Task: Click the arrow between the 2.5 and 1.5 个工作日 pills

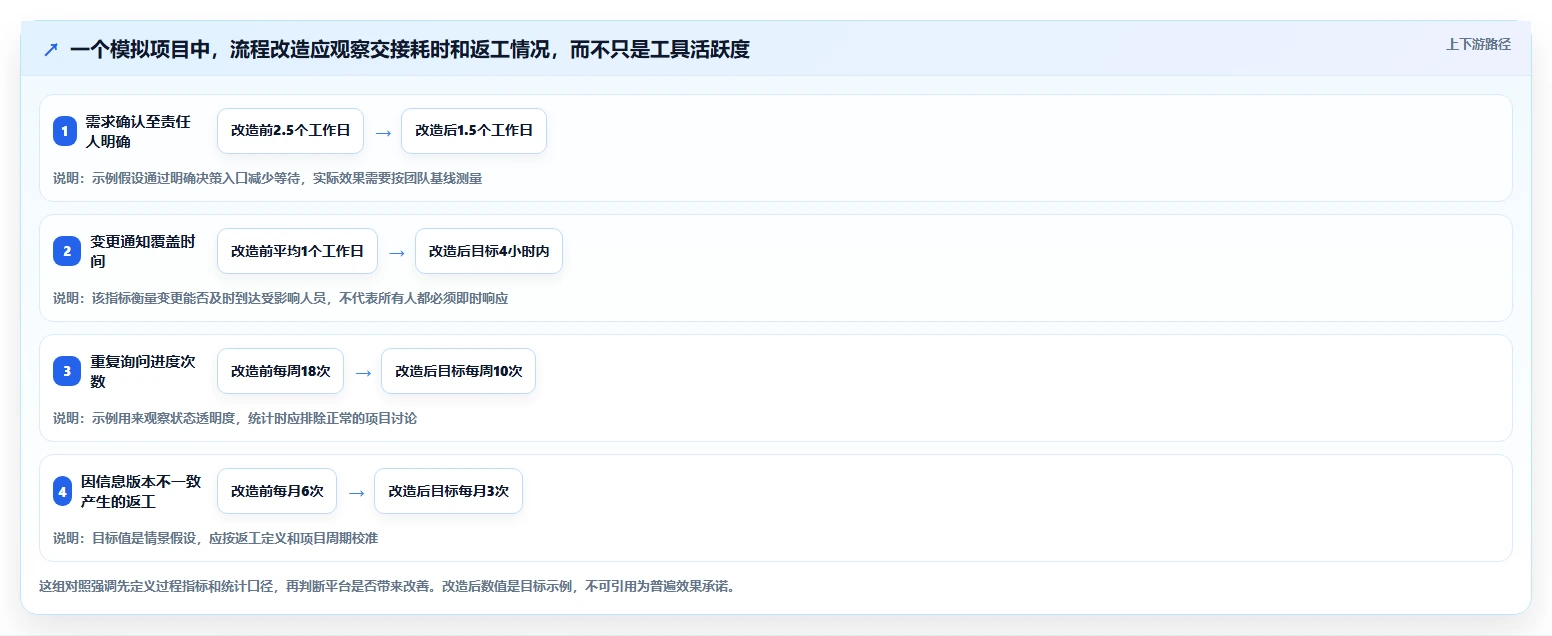Action: point(383,131)
